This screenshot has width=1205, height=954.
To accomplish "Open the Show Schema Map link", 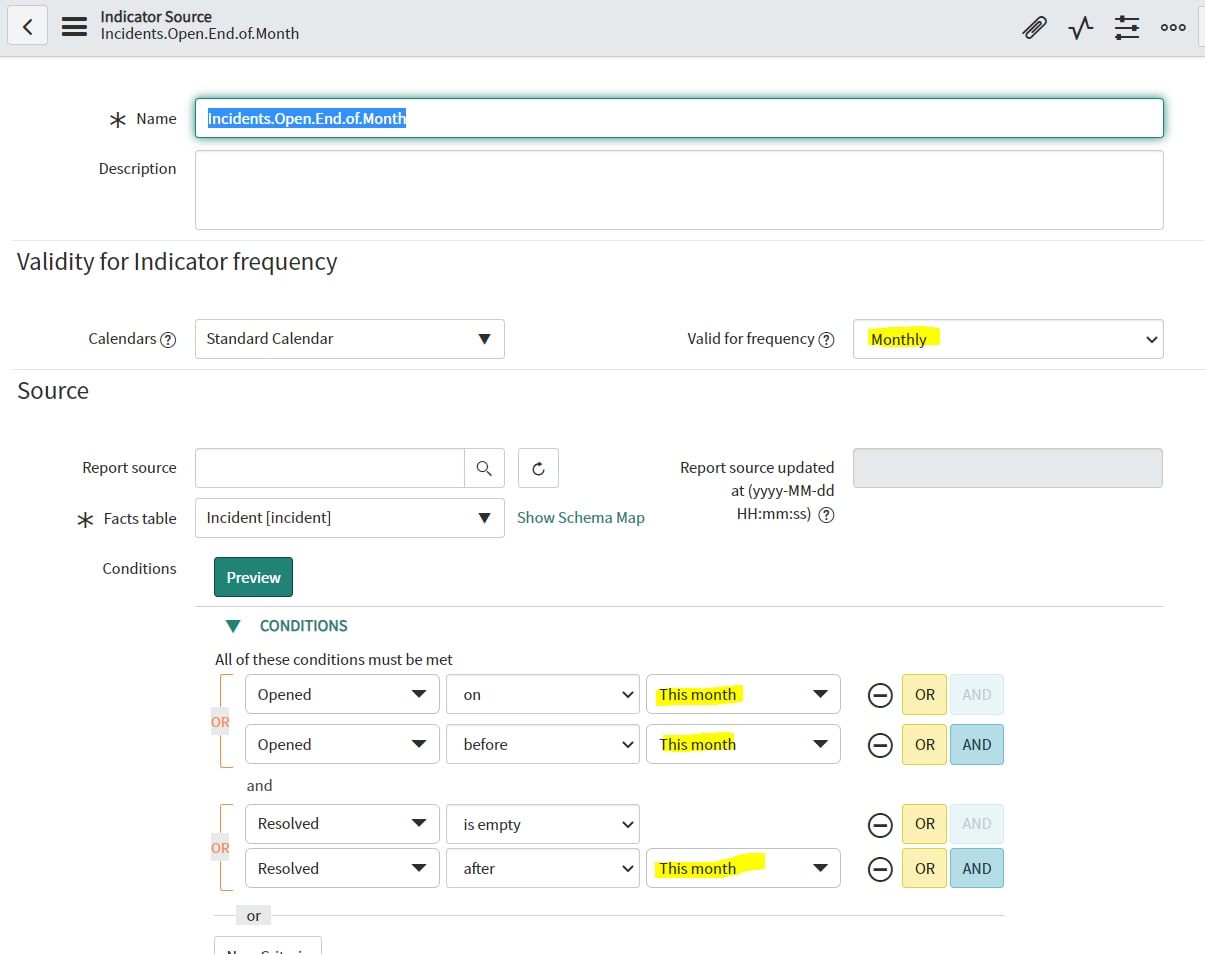I will coord(580,518).
